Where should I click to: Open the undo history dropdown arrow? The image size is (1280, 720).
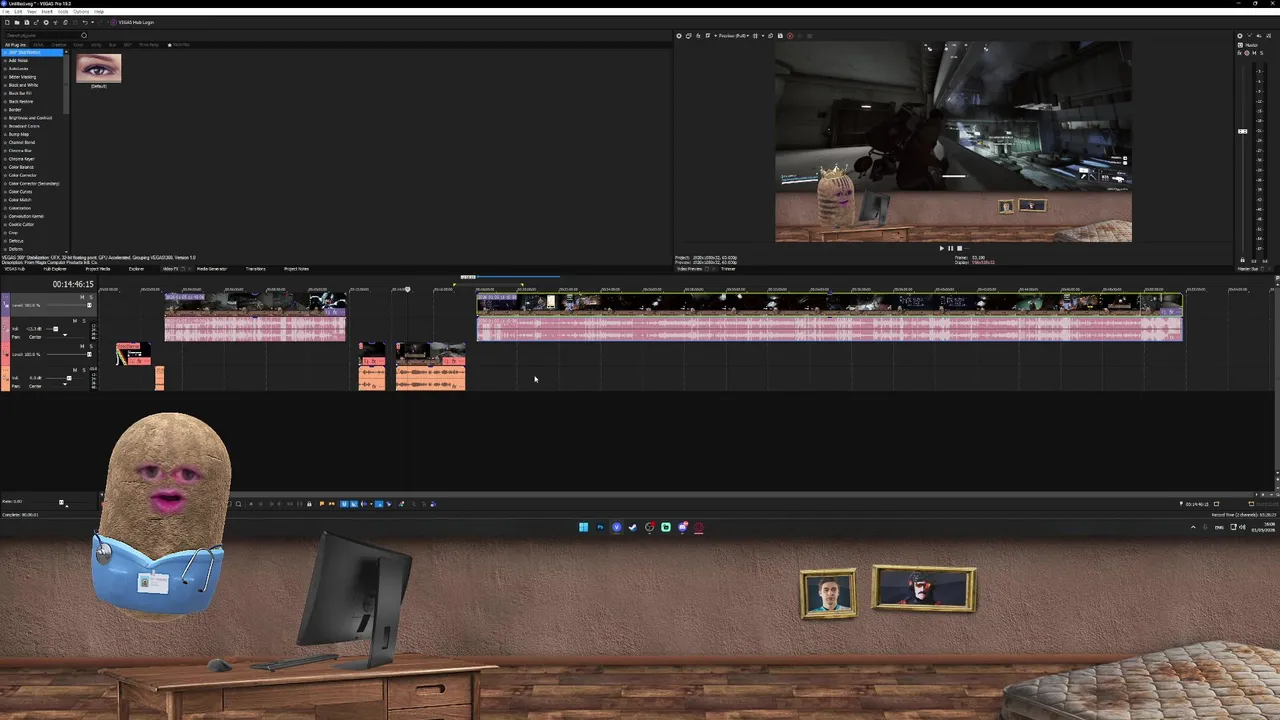92,22
